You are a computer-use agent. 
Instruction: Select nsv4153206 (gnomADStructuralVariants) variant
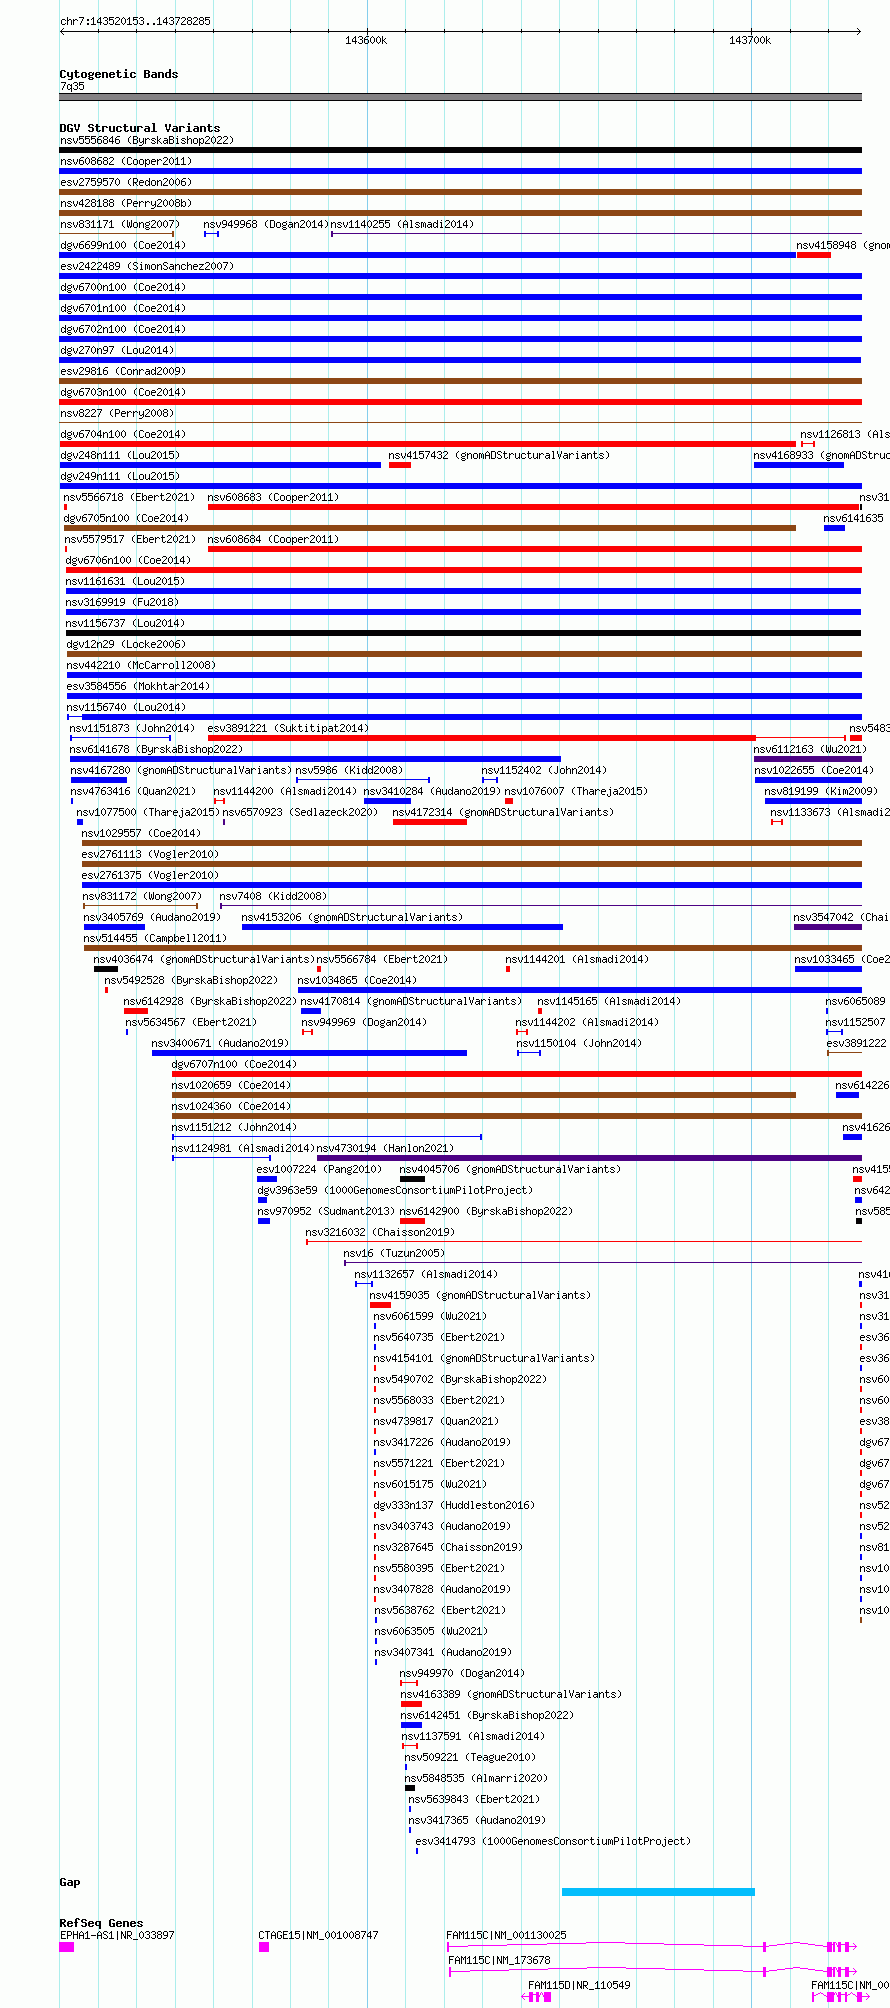[x=402, y=927]
